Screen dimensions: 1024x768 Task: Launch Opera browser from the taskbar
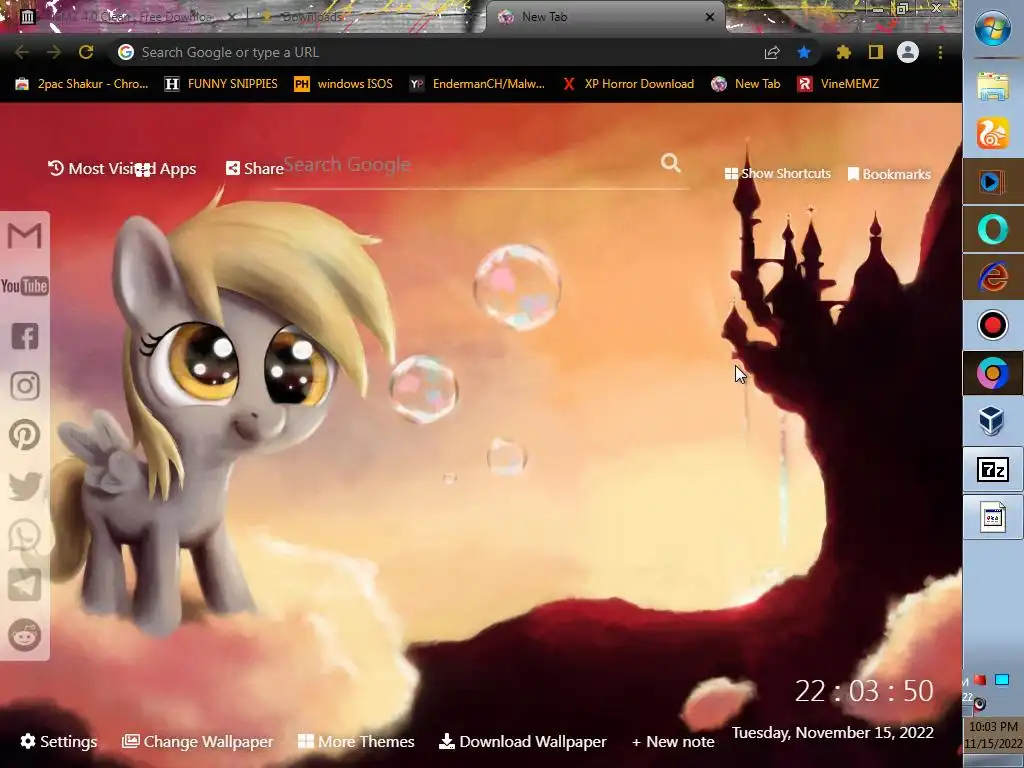point(993,230)
